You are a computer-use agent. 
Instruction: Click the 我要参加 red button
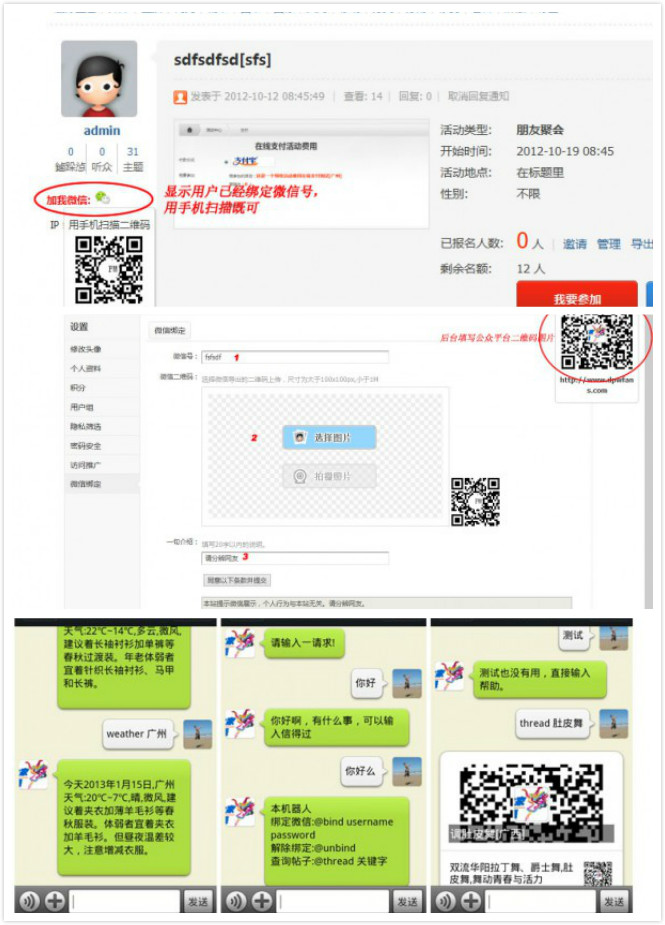[x=577, y=294]
